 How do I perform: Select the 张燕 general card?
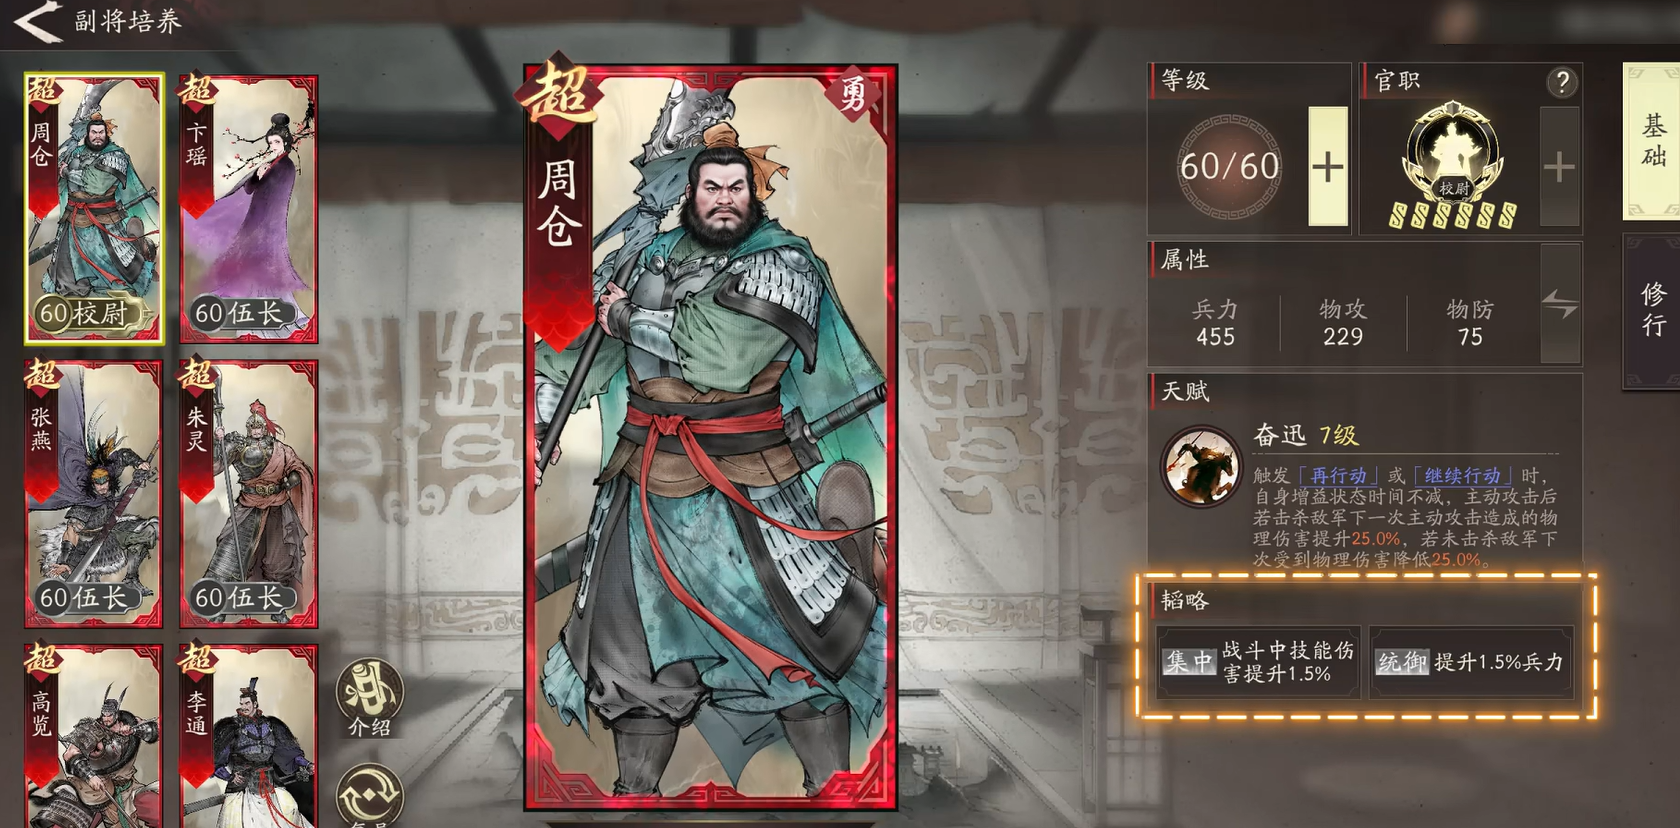[x=93, y=493]
